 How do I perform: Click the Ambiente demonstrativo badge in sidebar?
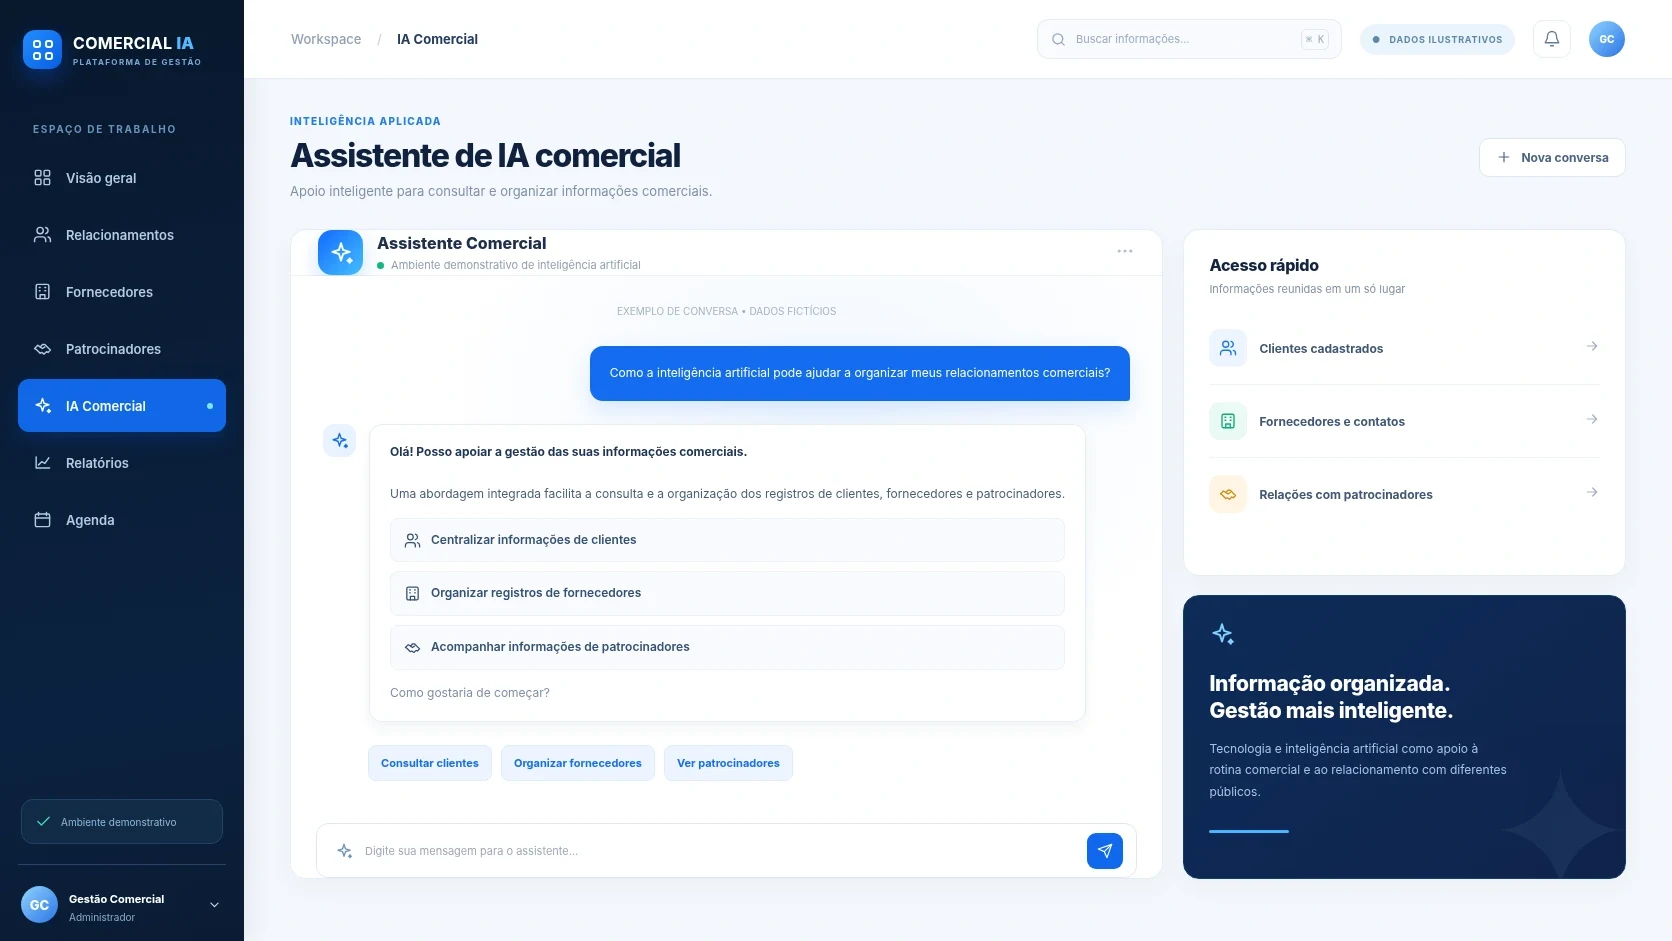click(x=122, y=822)
